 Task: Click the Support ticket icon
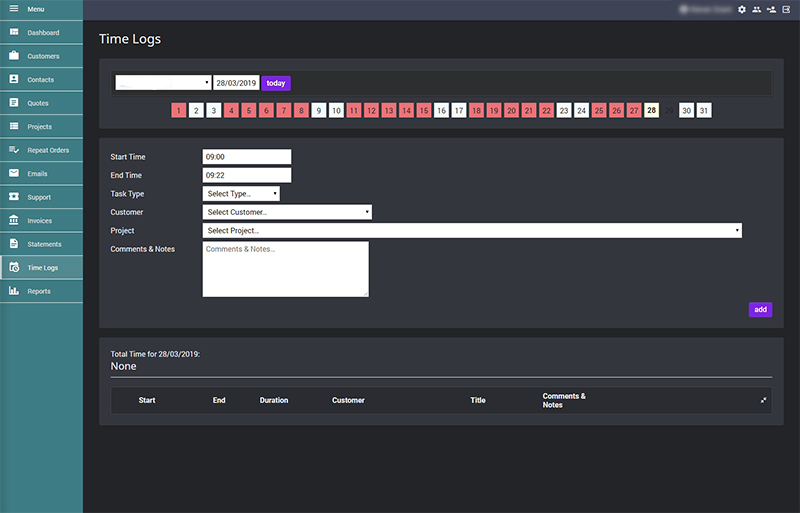tap(14, 197)
